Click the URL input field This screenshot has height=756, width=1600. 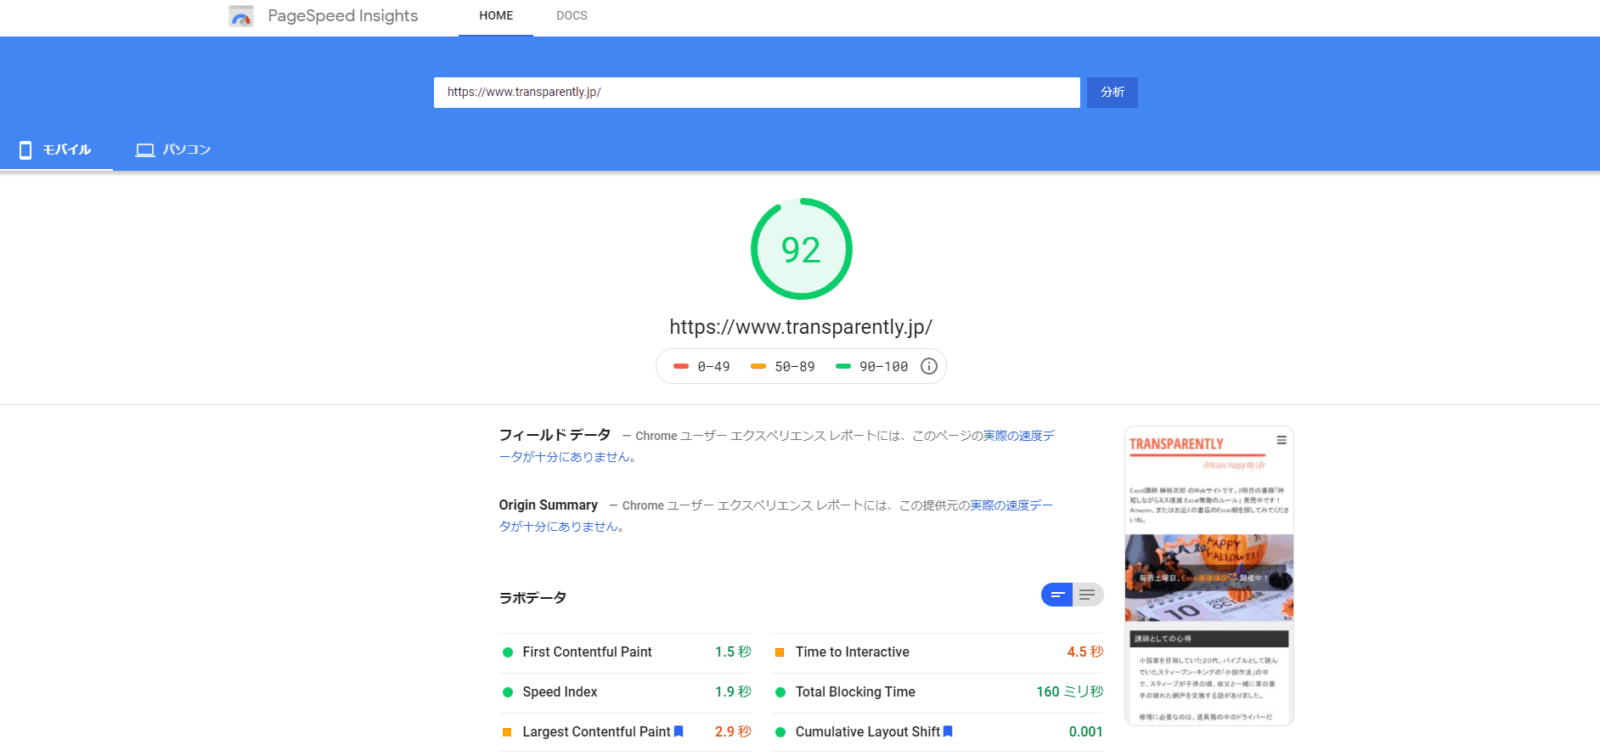[x=756, y=92]
